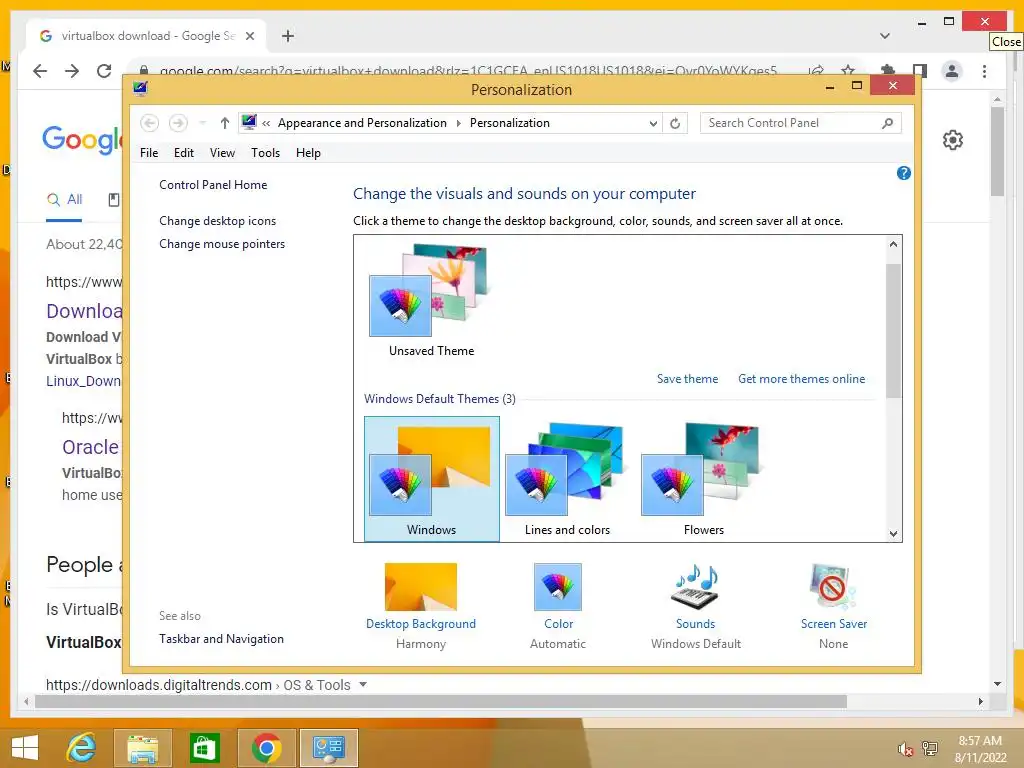The image size is (1024, 768).
Task: Click Save theme link
Action: point(687,379)
